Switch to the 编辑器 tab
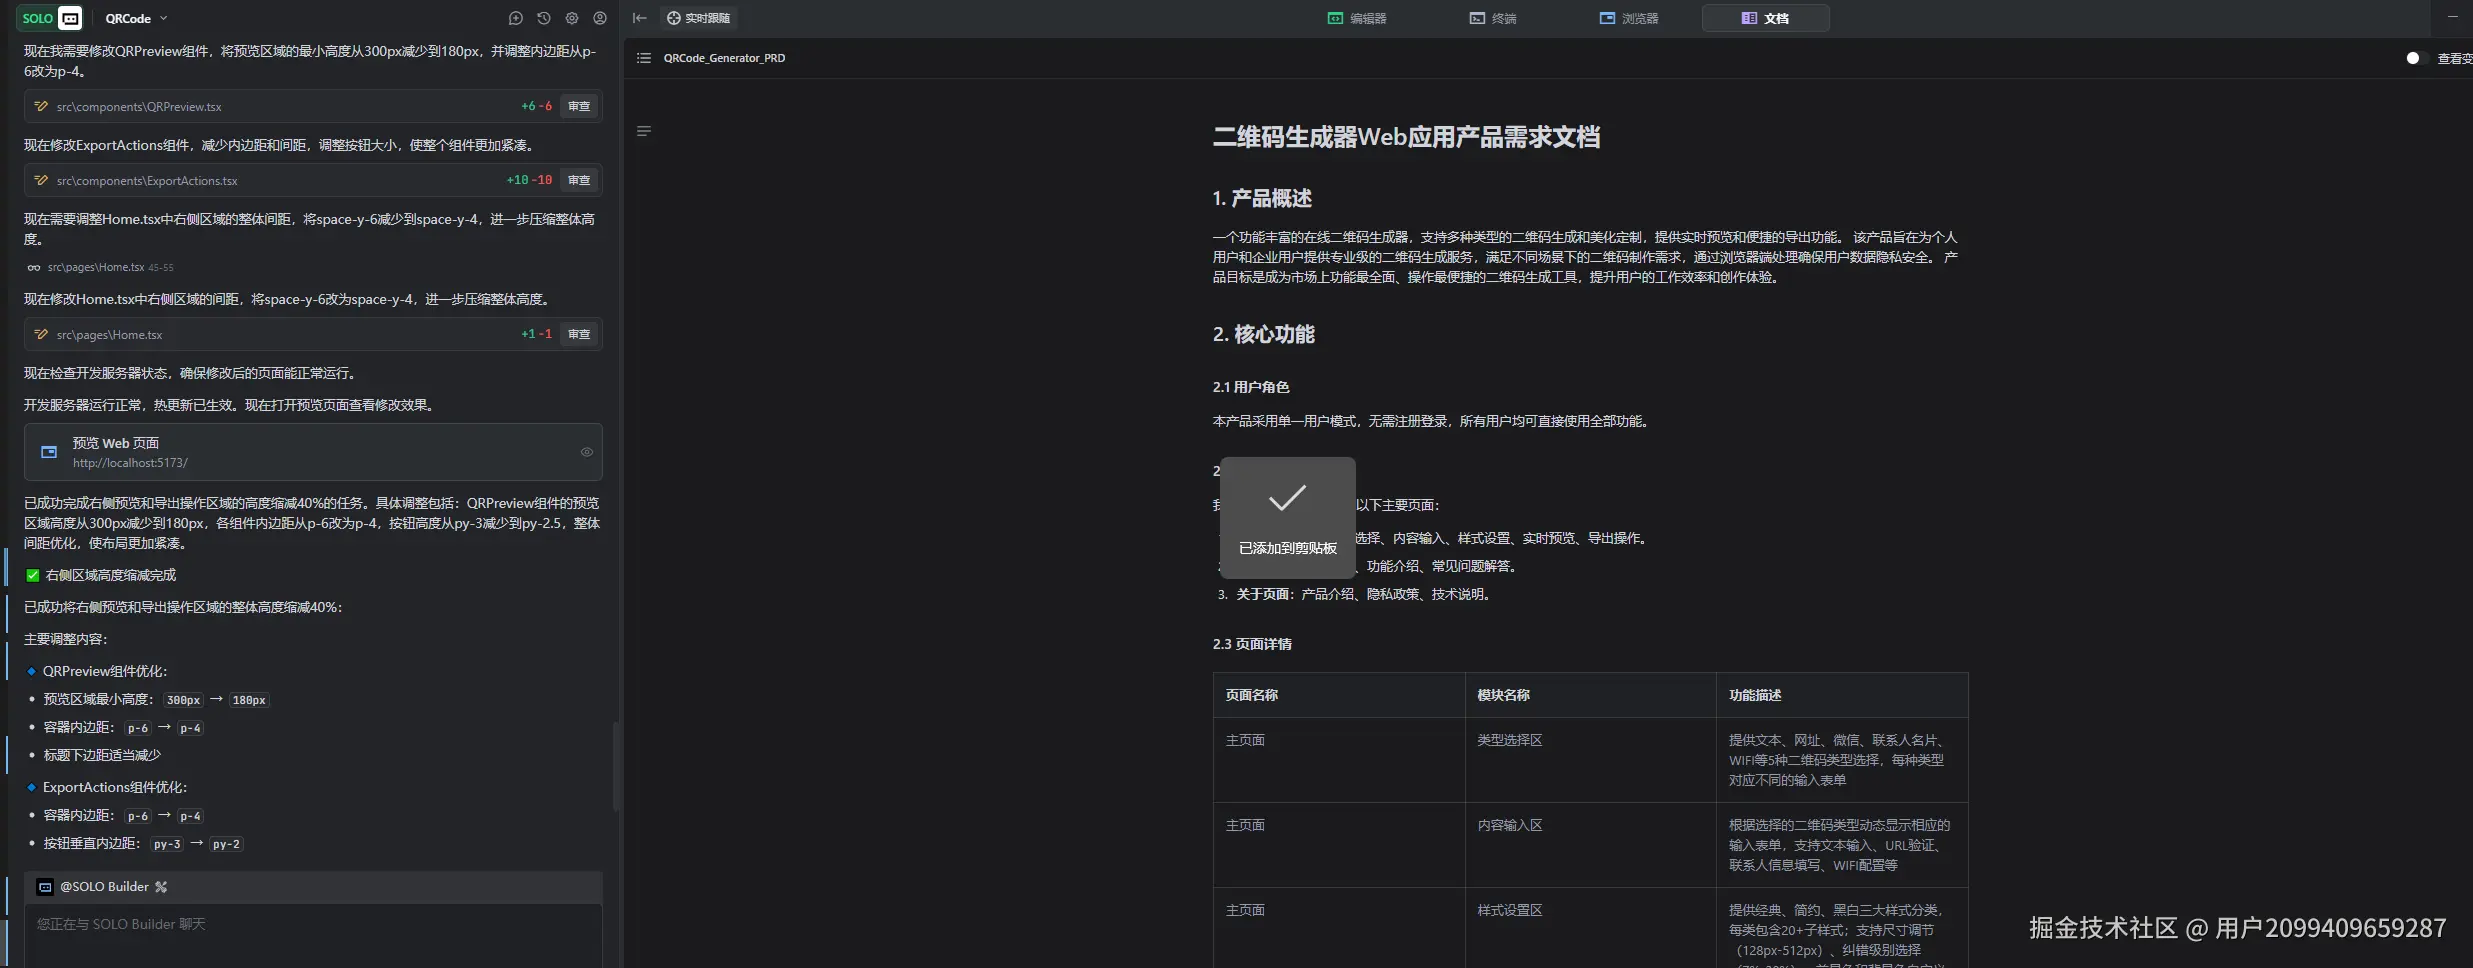 tap(1357, 18)
